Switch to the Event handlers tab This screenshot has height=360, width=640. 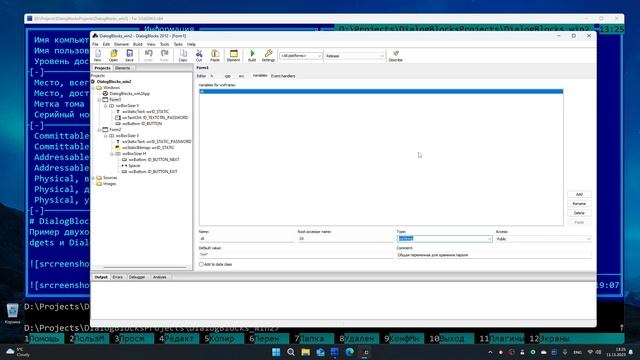[283, 76]
